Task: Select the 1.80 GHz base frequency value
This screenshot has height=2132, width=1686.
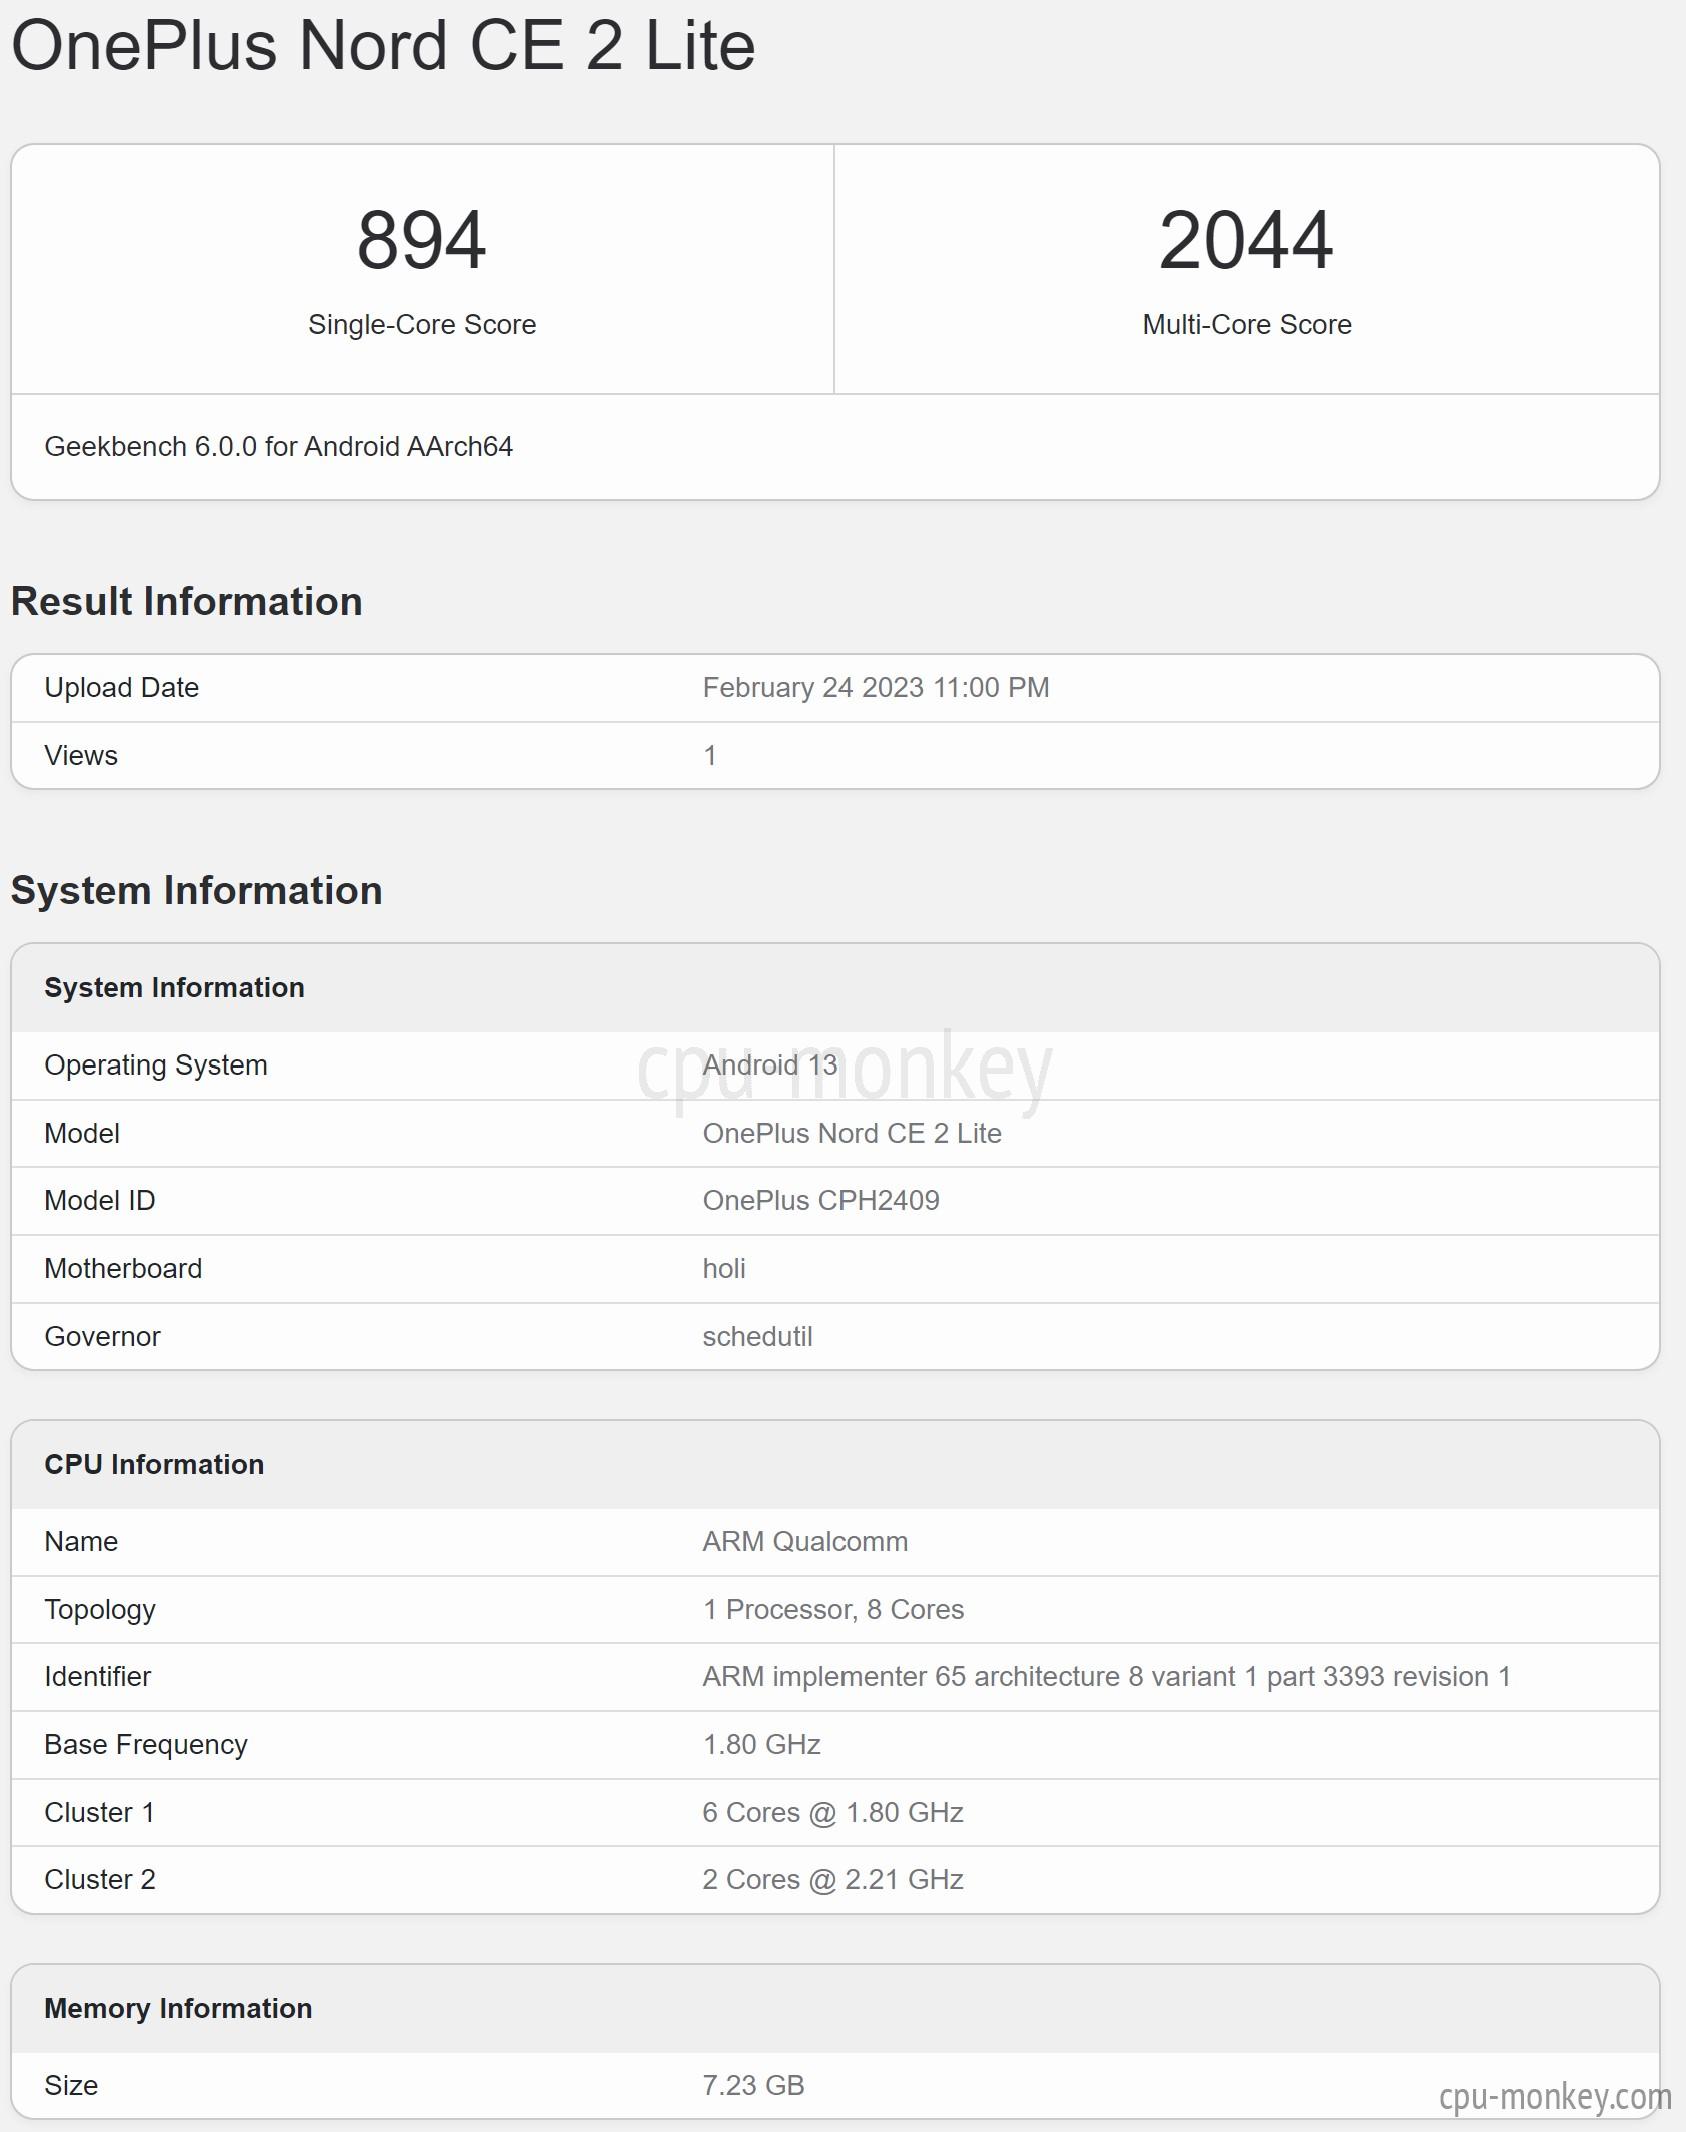Action: [762, 1745]
